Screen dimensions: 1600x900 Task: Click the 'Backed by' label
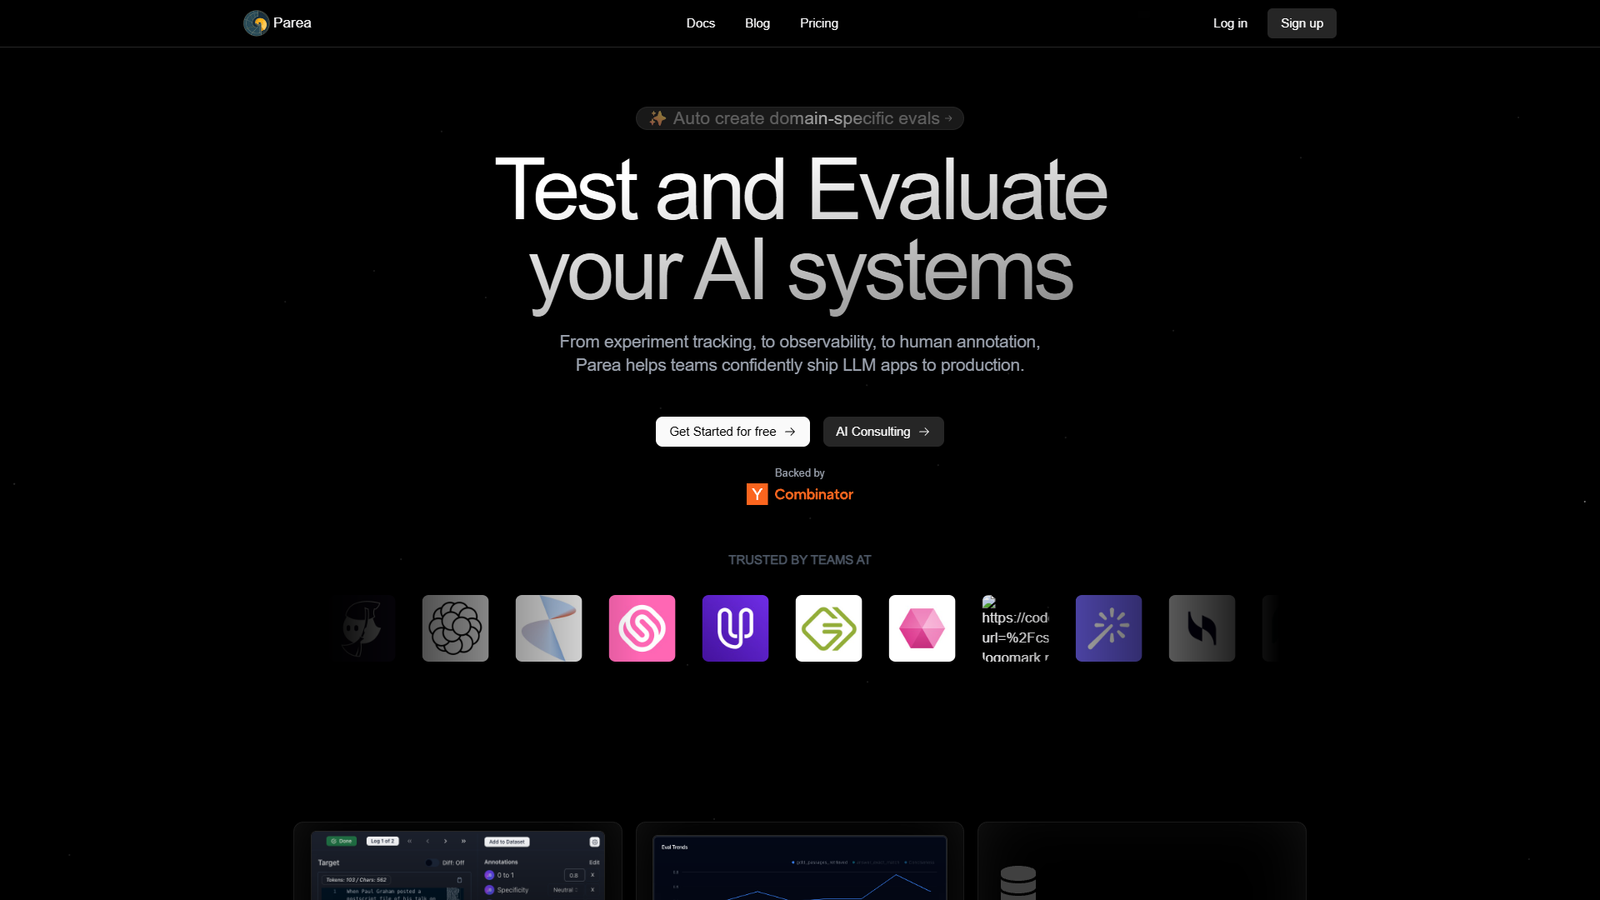coord(800,473)
